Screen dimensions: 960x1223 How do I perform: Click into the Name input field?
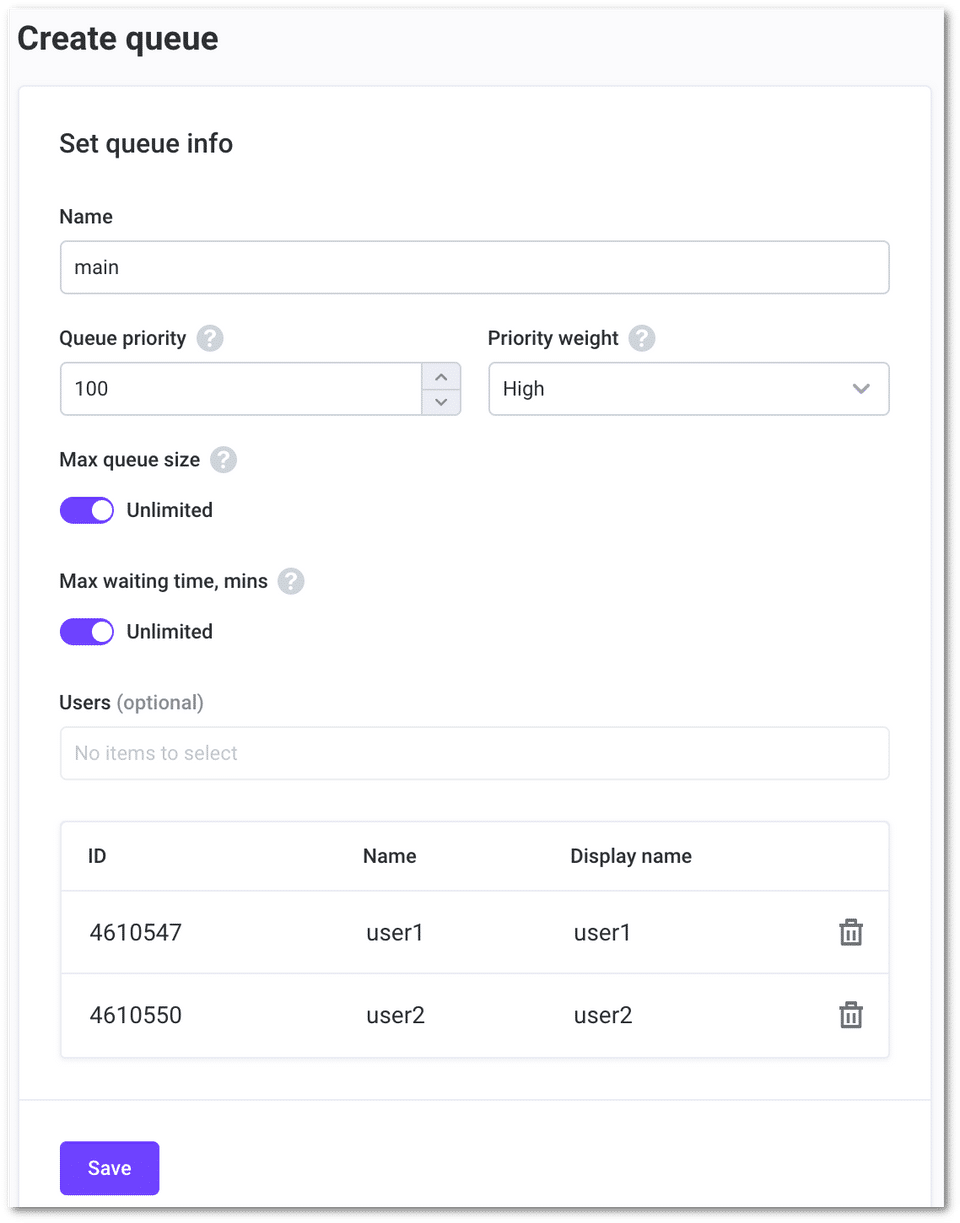coord(474,267)
